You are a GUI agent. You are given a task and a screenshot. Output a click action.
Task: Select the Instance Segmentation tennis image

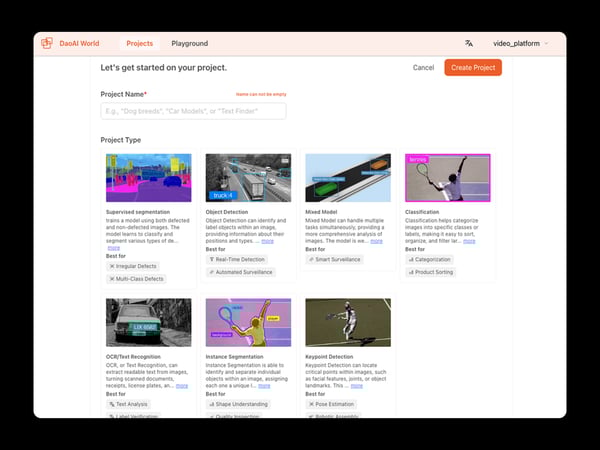[247, 322]
